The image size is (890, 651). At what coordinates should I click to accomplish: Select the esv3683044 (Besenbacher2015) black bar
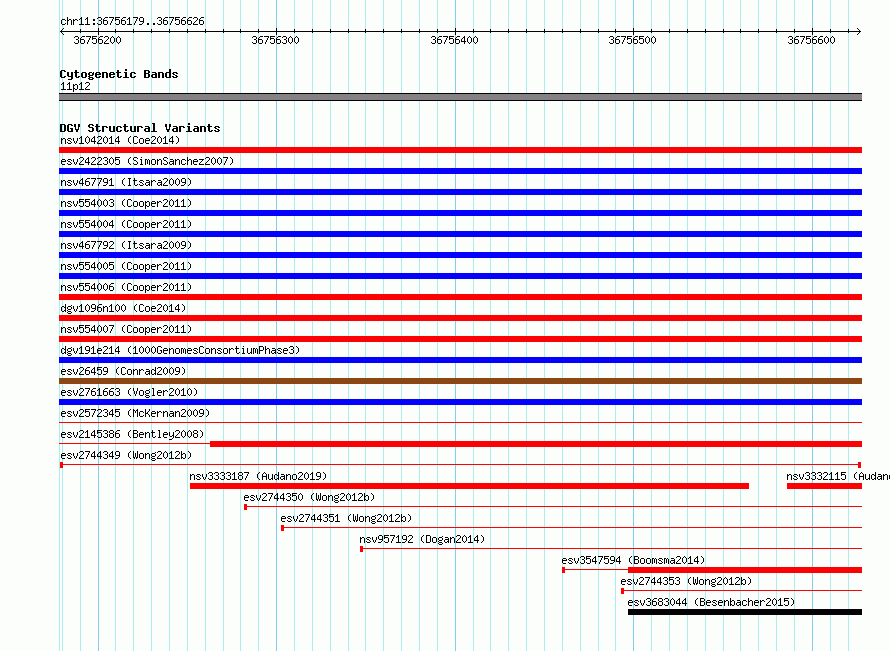(x=745, y=612)
